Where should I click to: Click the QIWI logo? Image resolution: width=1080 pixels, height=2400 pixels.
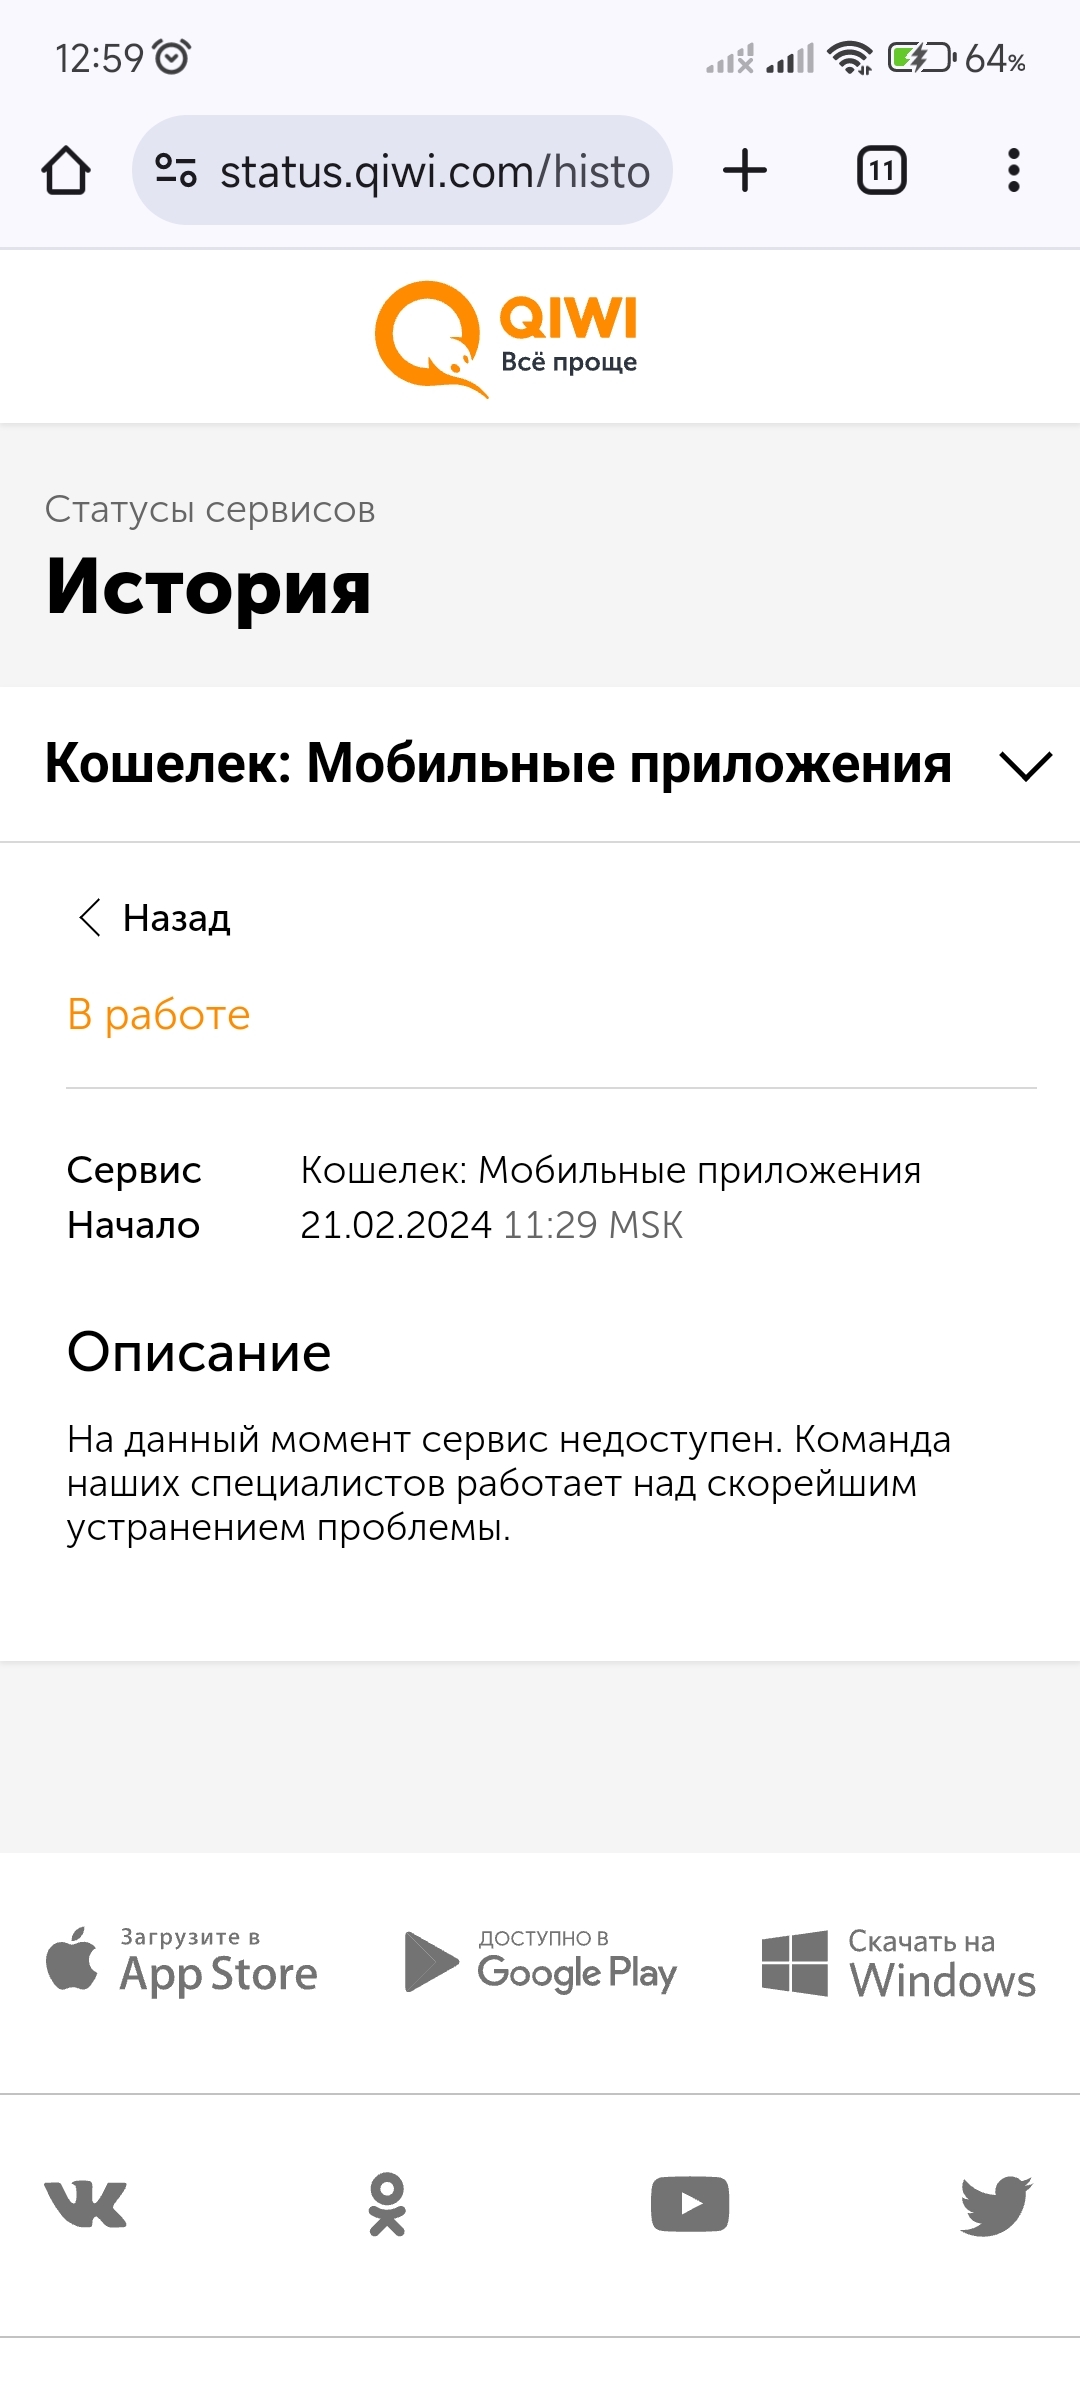pos(507,338)
